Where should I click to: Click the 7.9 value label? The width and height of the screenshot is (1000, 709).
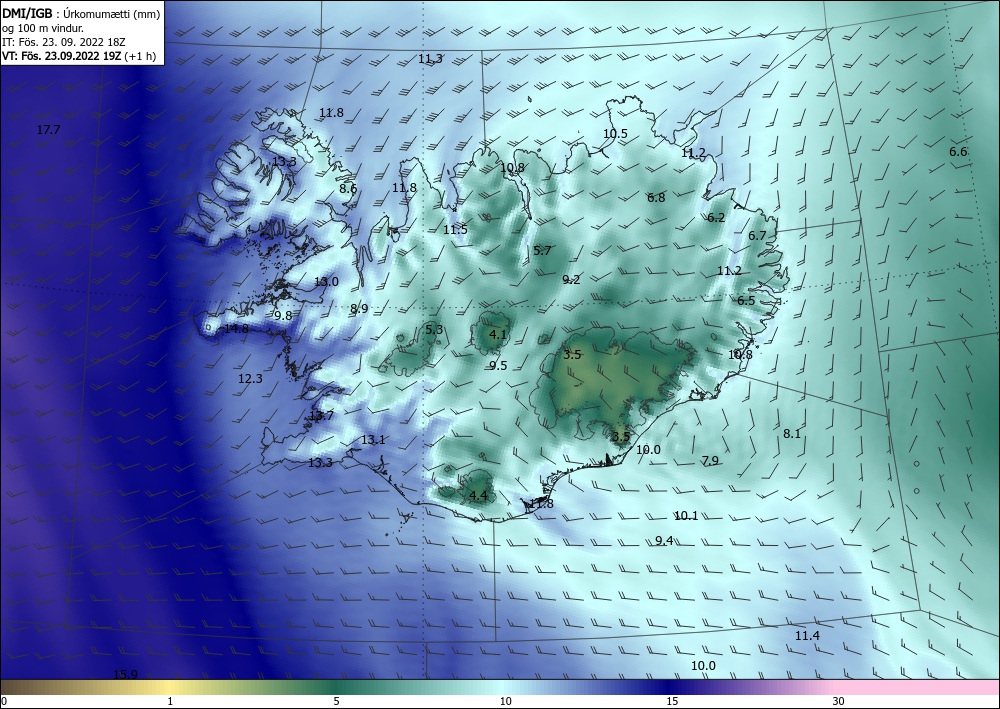pos(710,461)
